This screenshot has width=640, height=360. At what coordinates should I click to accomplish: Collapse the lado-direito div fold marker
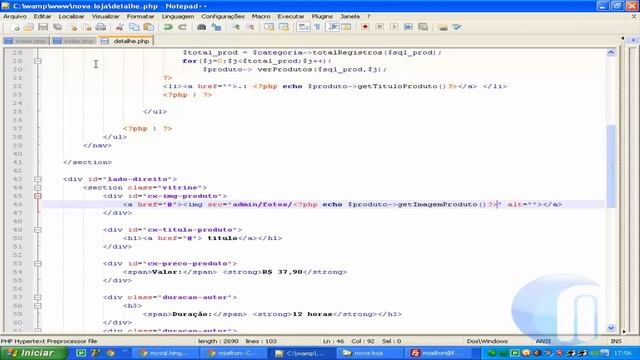pyautogui.click(x=38, y=179)
